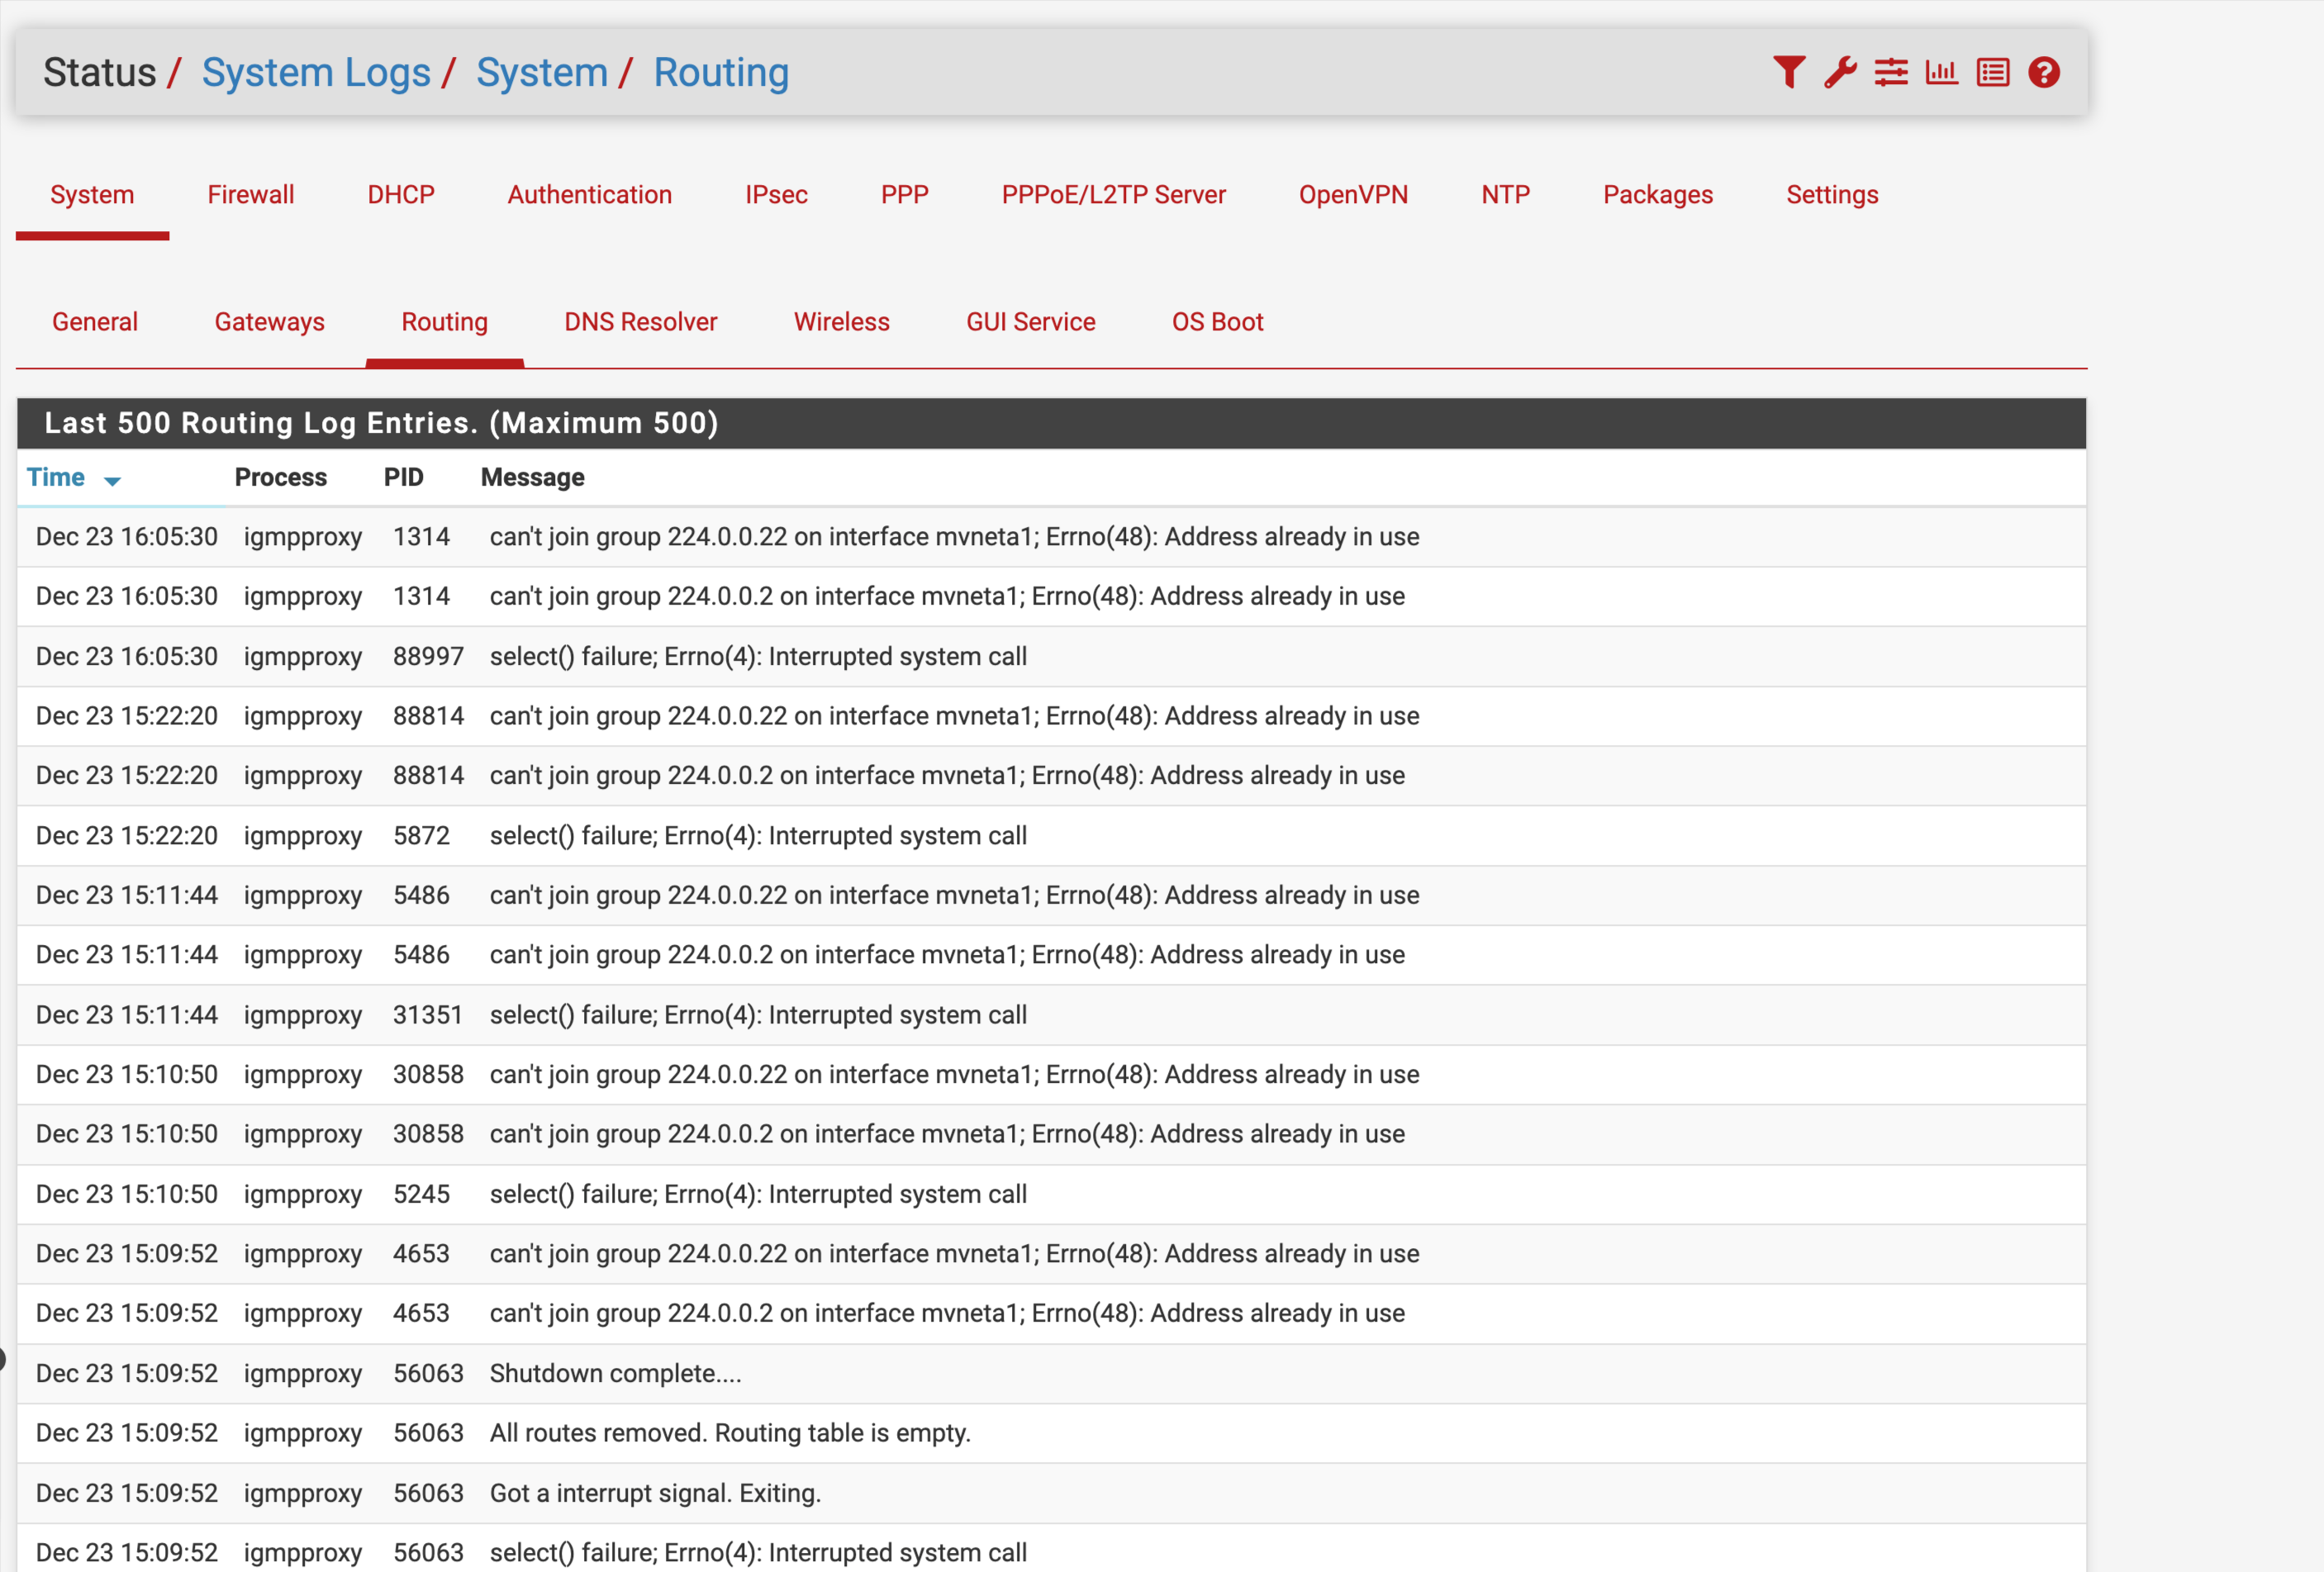Click the Shutdown complete log entry
The height and width of the screenshot is (1572, 2324).
(615, 1374)
